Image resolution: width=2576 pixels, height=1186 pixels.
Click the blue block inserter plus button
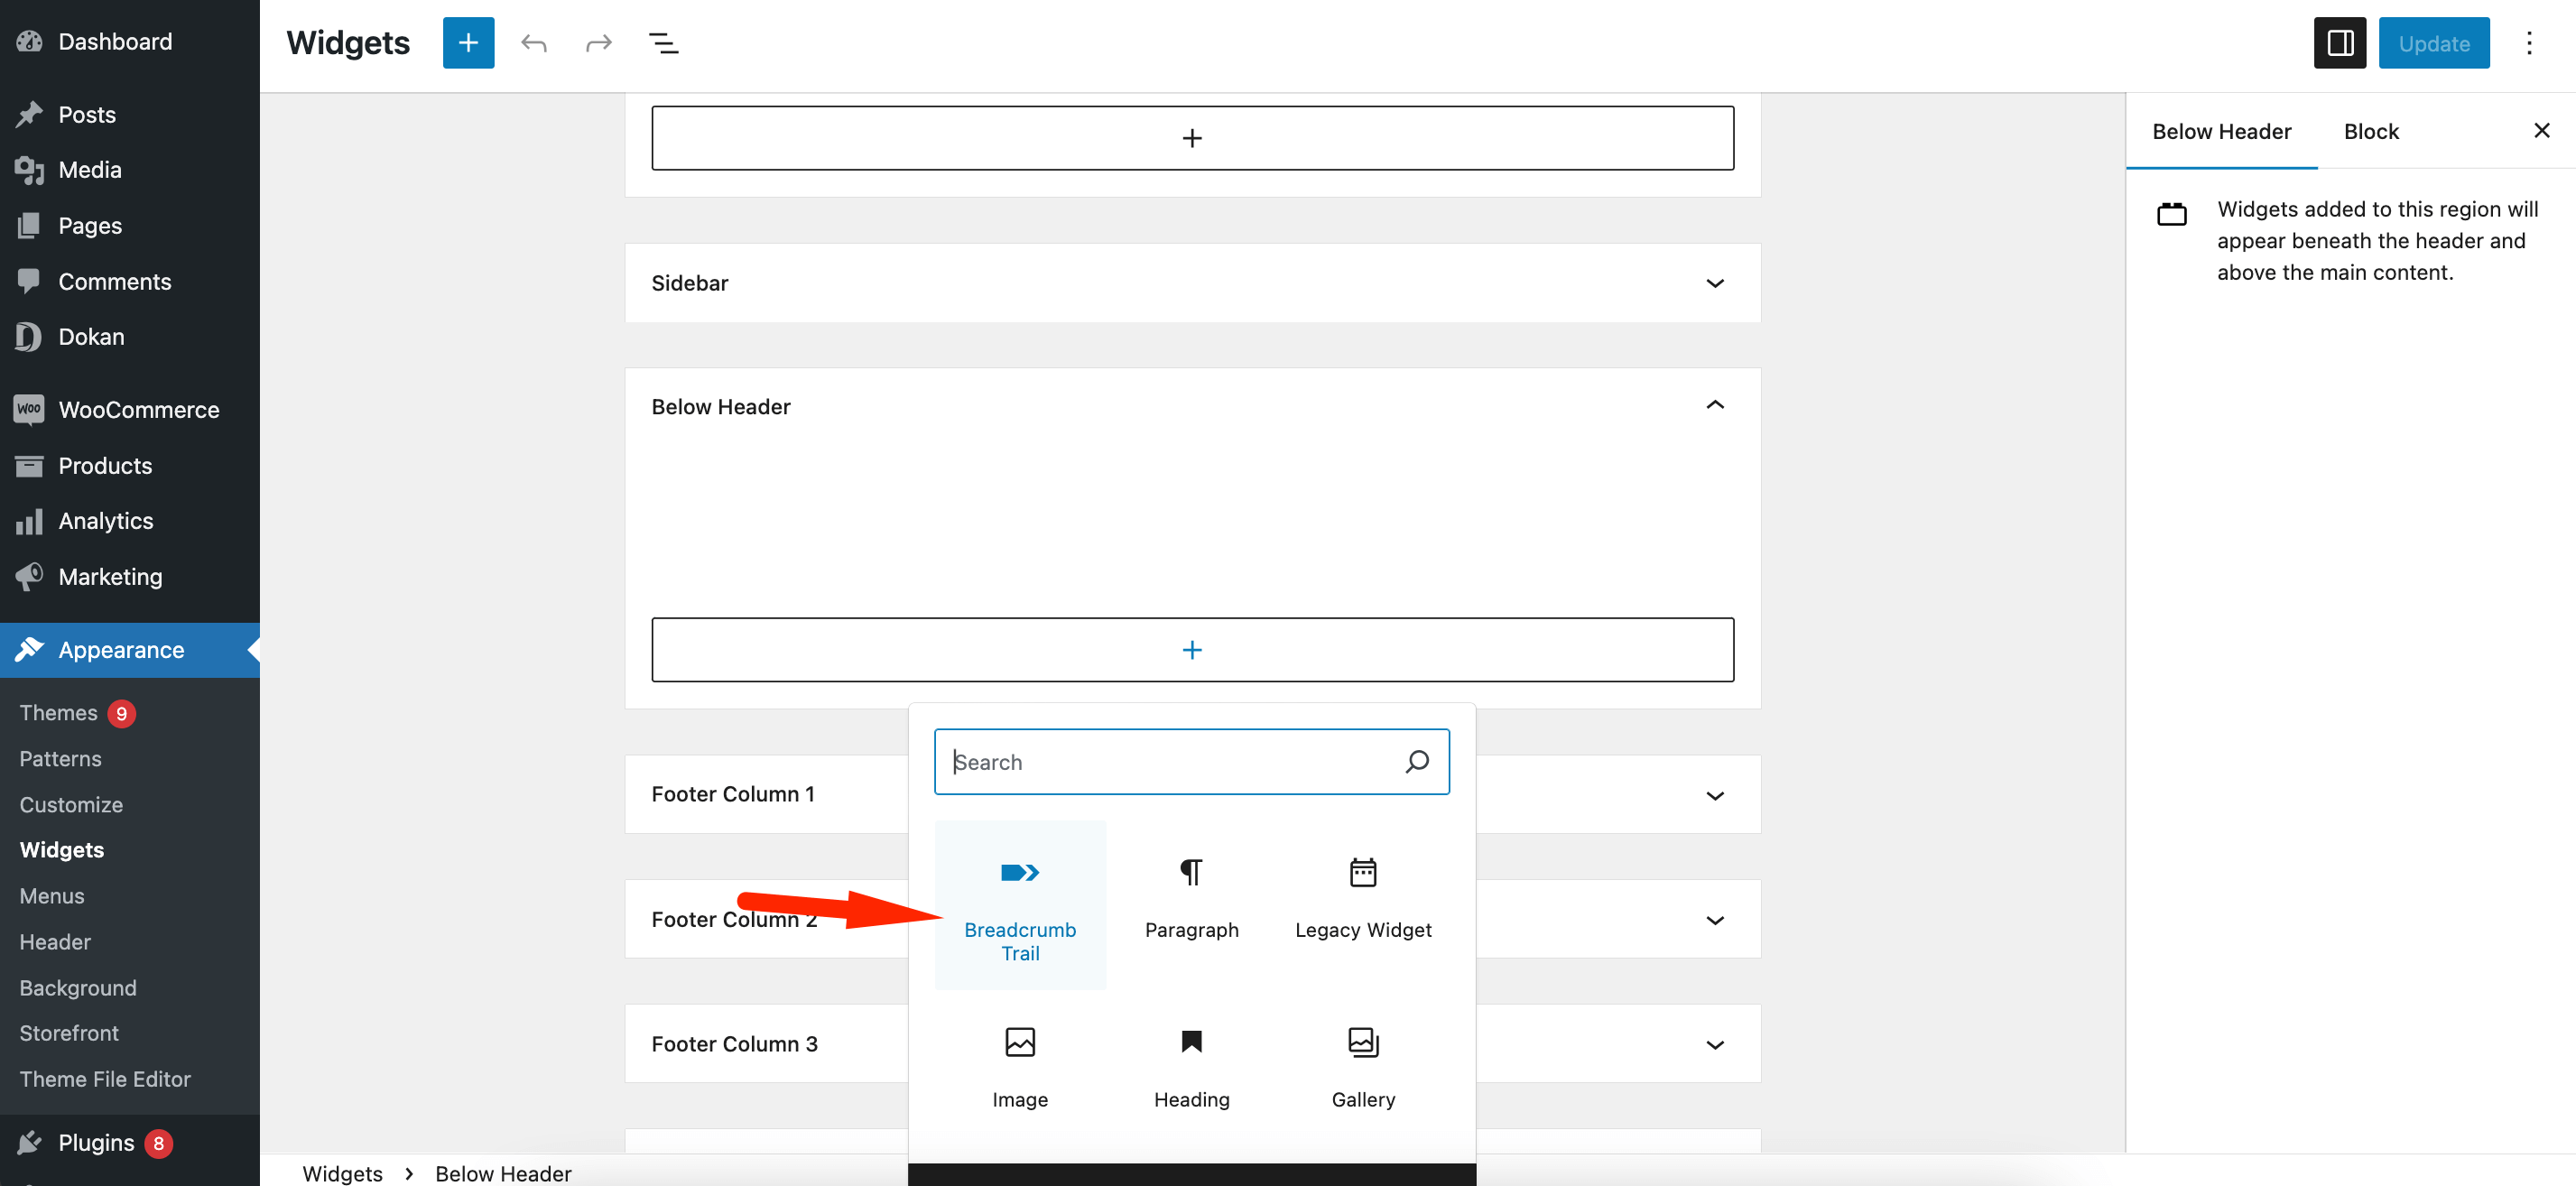(468, 43)
